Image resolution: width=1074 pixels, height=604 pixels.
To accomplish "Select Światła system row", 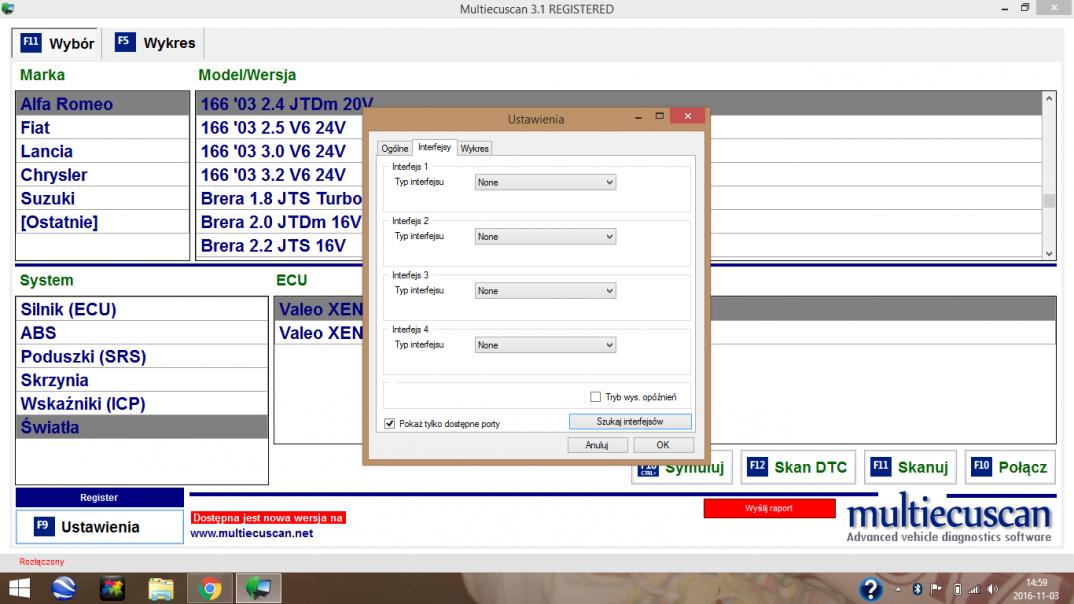I will (142, 427).
